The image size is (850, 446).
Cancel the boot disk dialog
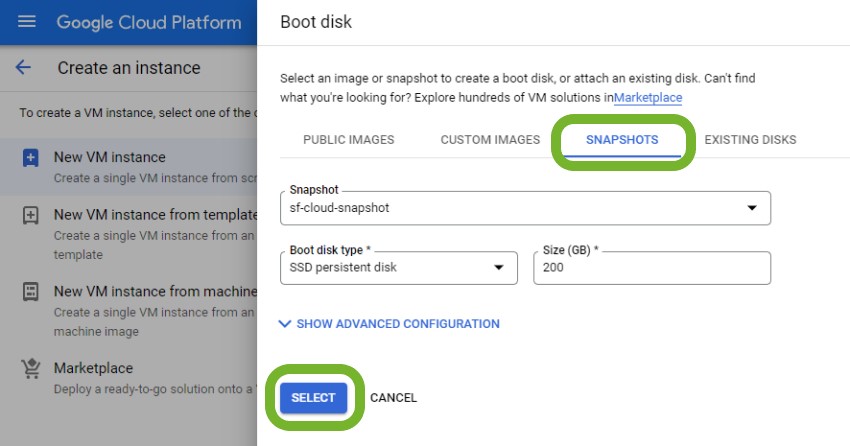pos(393,398)
